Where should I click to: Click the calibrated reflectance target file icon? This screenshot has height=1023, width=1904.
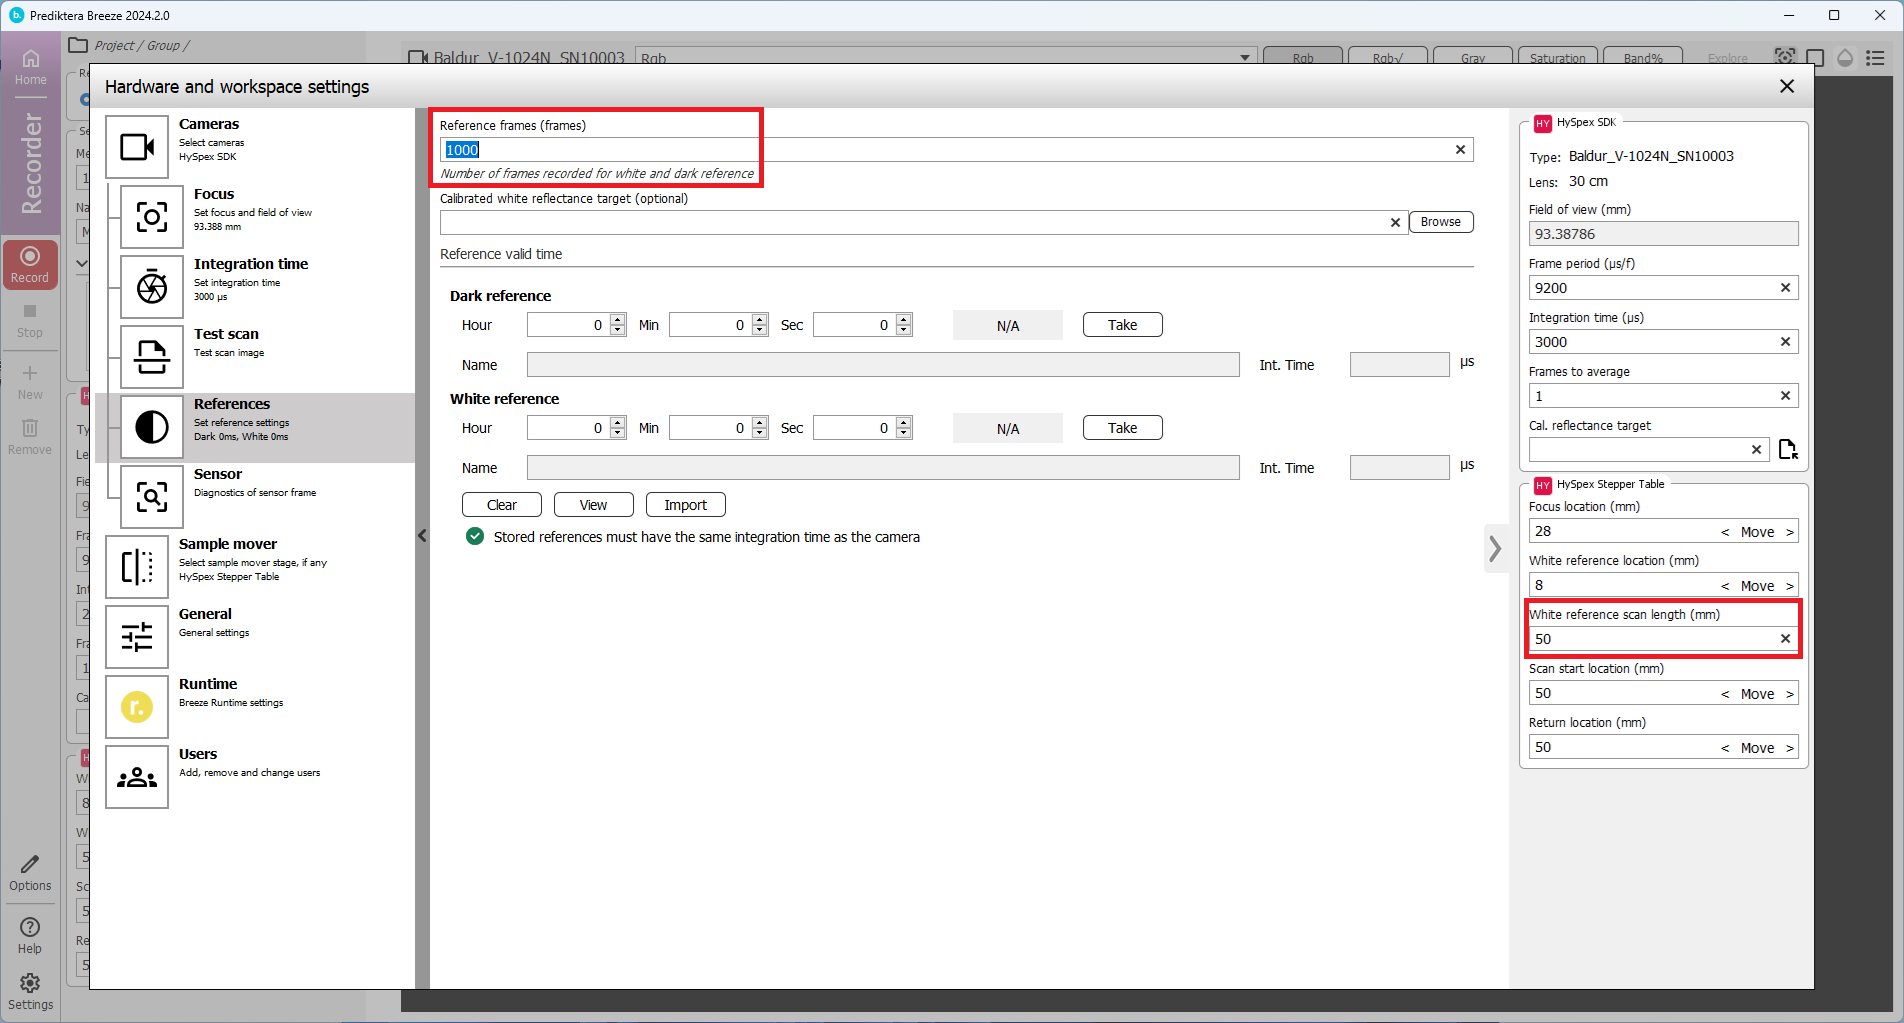[1788, 450]
